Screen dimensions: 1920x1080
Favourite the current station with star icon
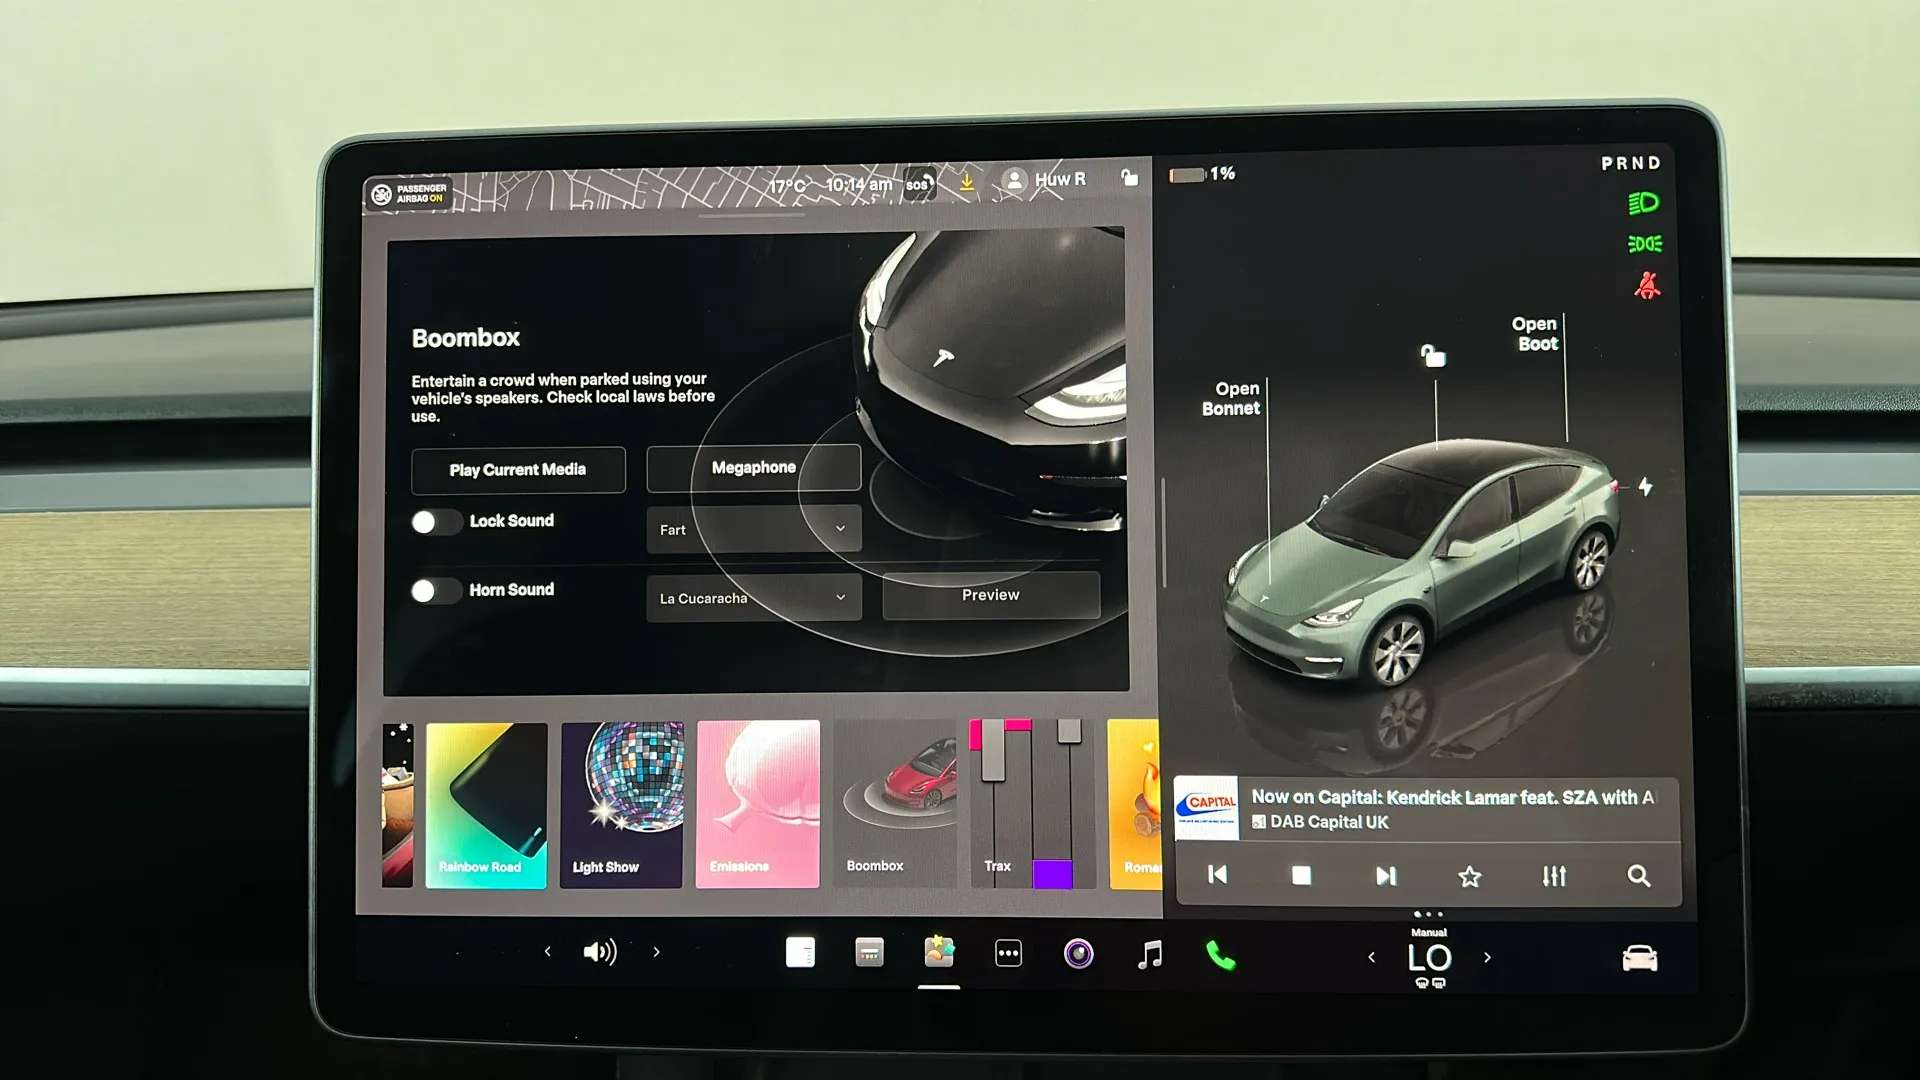tap(1469, 877)
